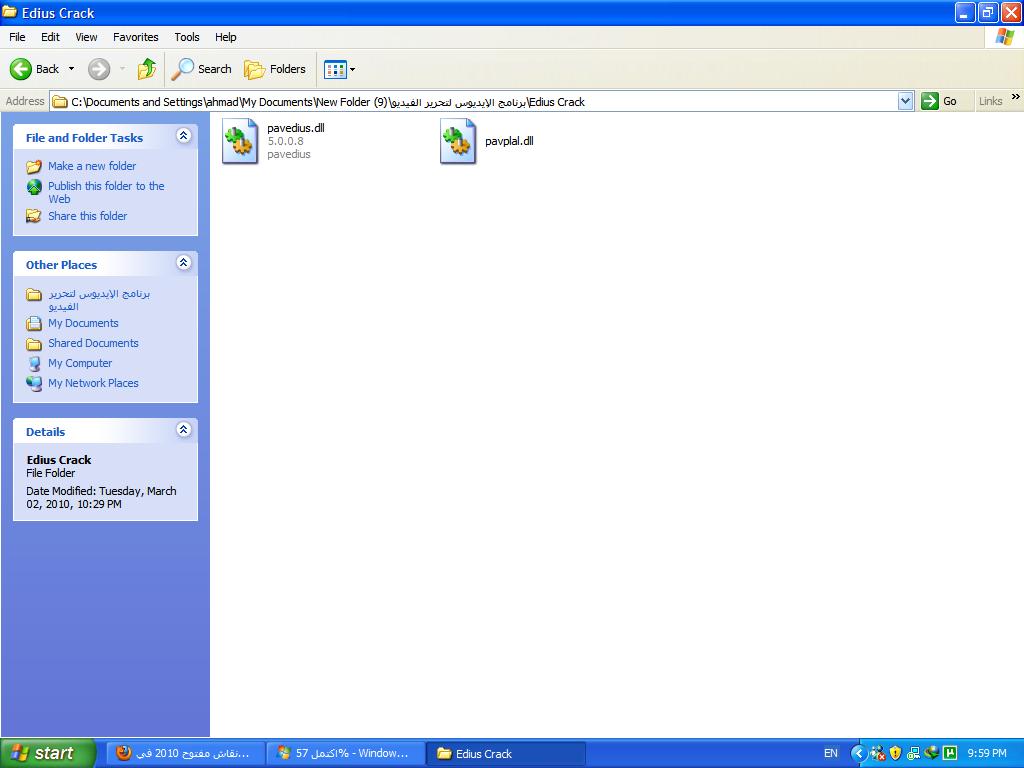Click the My Computer icon in sidebar
This screenshot has height=768, width=1024.
click(34, 364)
